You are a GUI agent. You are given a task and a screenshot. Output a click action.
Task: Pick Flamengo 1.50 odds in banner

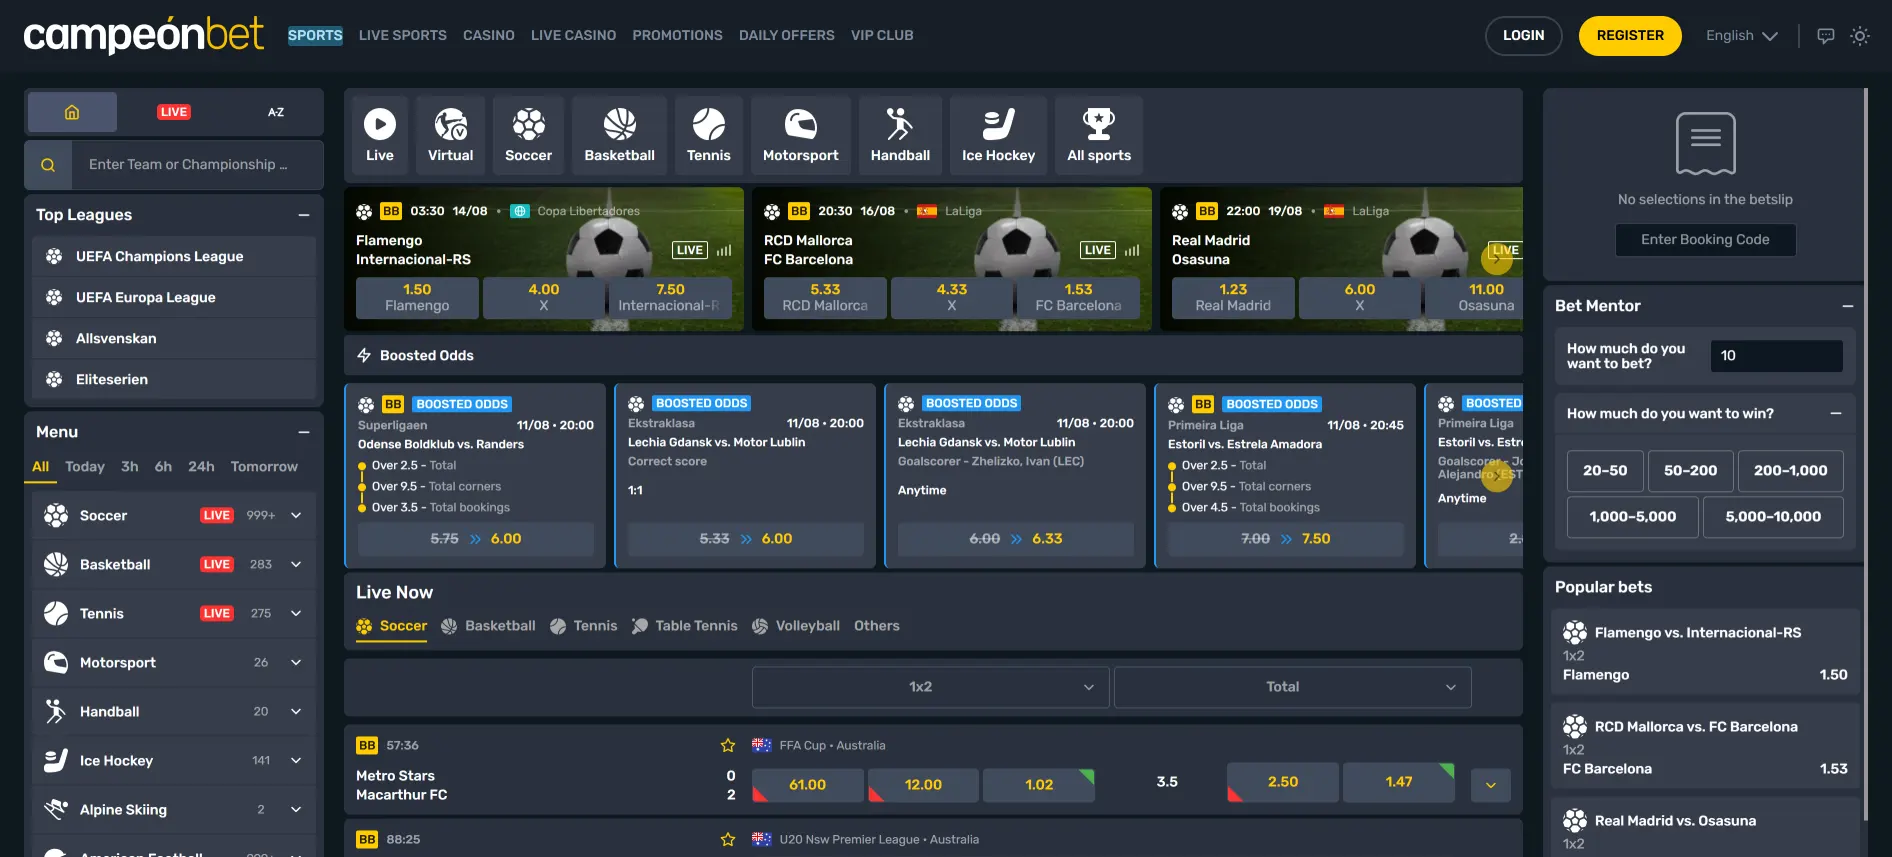(417, 298)
